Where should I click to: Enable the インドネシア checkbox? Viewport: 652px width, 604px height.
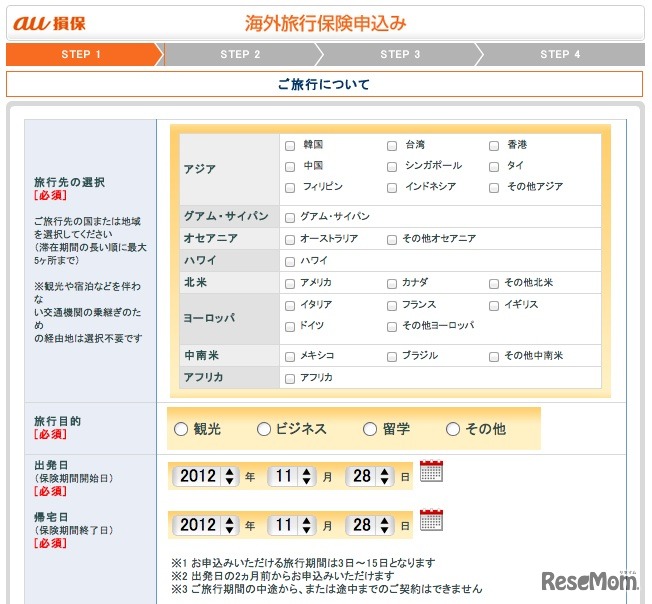click(x=392, y=187)
